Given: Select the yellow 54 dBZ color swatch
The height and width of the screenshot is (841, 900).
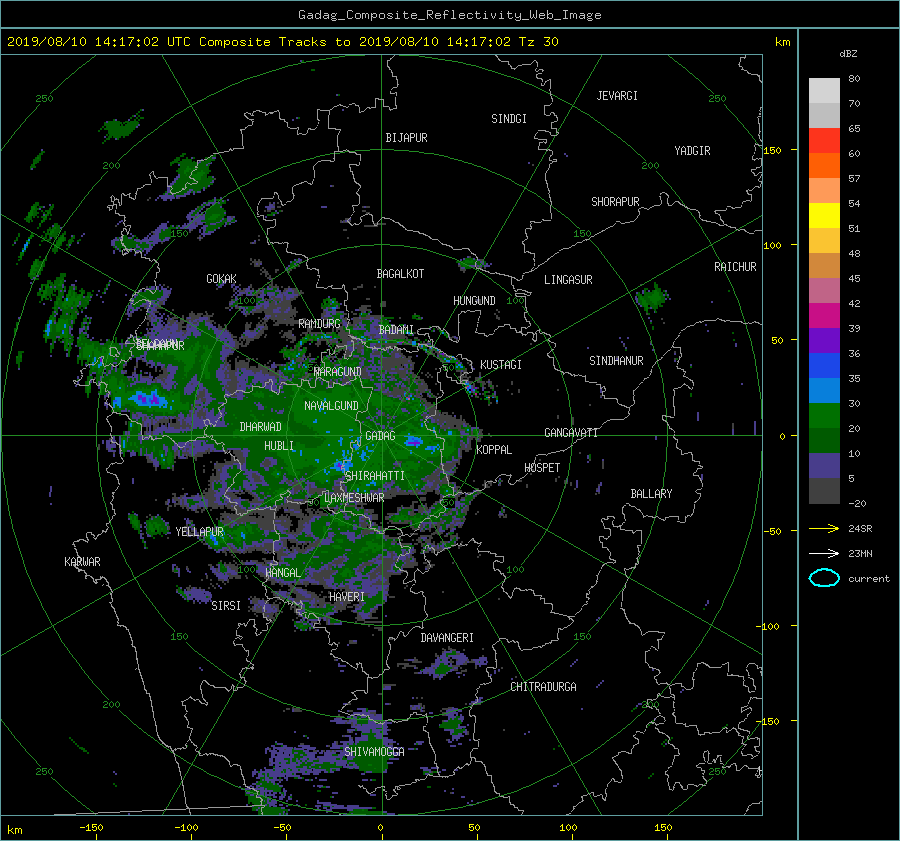Looking at the screenshot, I should pos(824,215).
